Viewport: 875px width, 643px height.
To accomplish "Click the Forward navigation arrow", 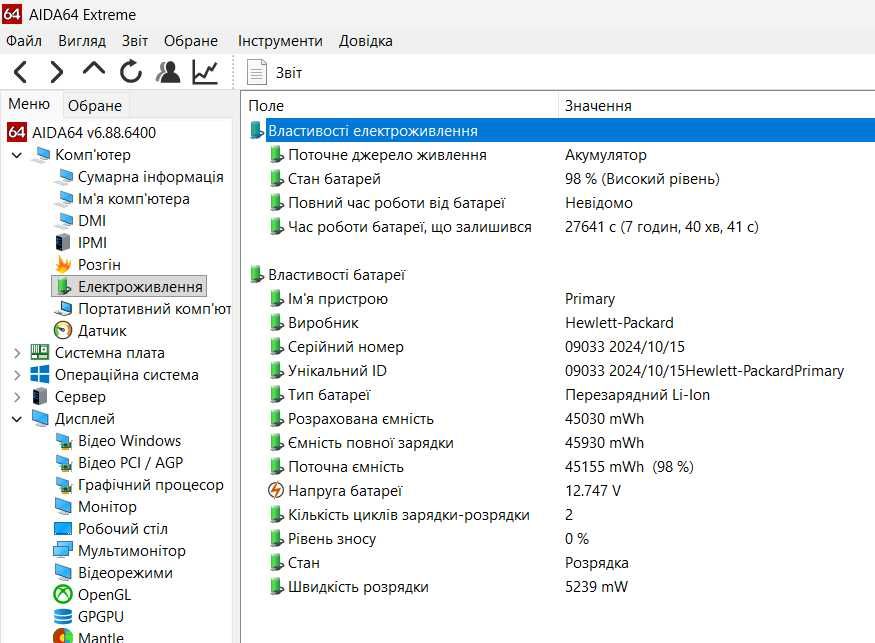I will [x=57, y=72].
